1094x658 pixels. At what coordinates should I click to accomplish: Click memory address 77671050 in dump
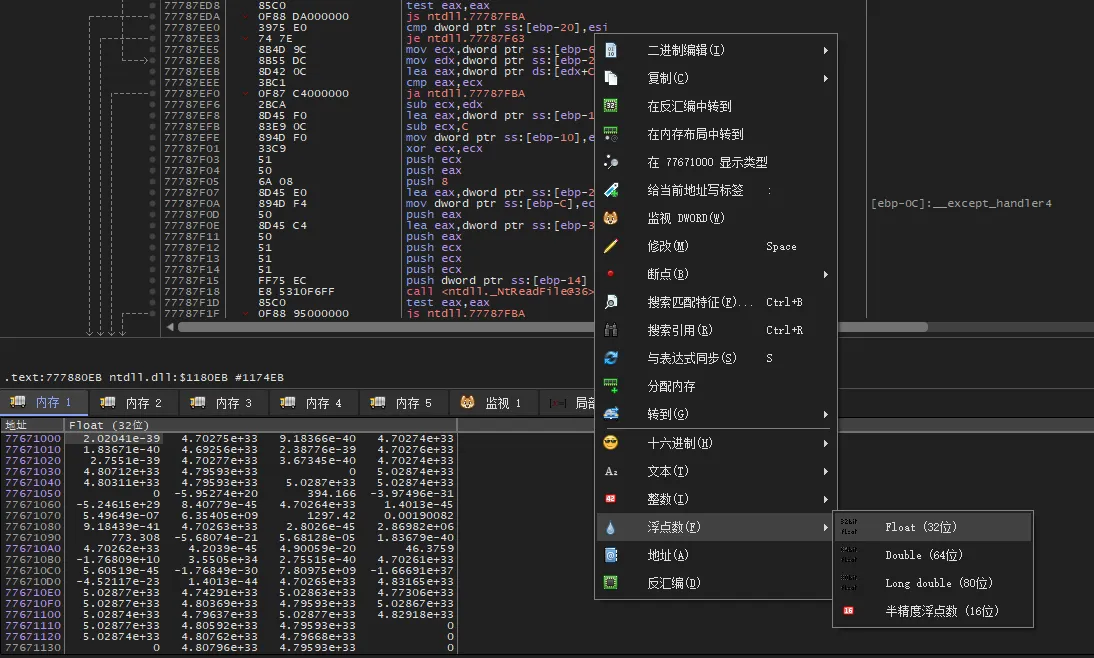click(x=33, y=493)
